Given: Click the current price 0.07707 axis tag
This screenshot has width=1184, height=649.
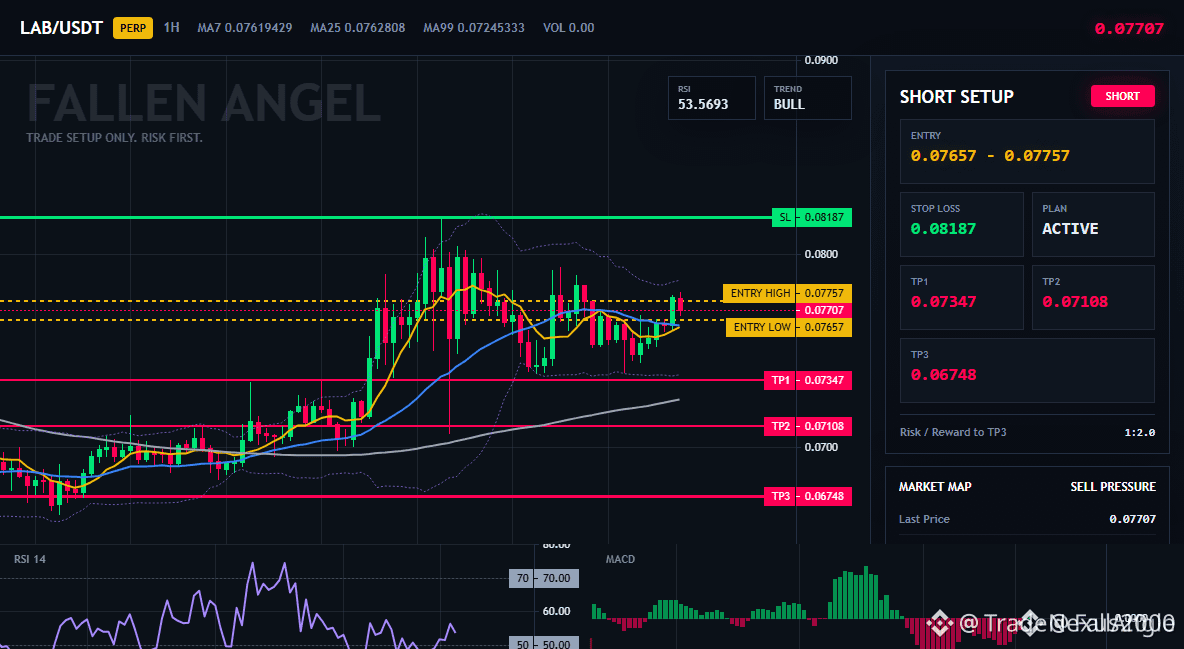Looking at the screenshot, I should [x=824, y=311].
